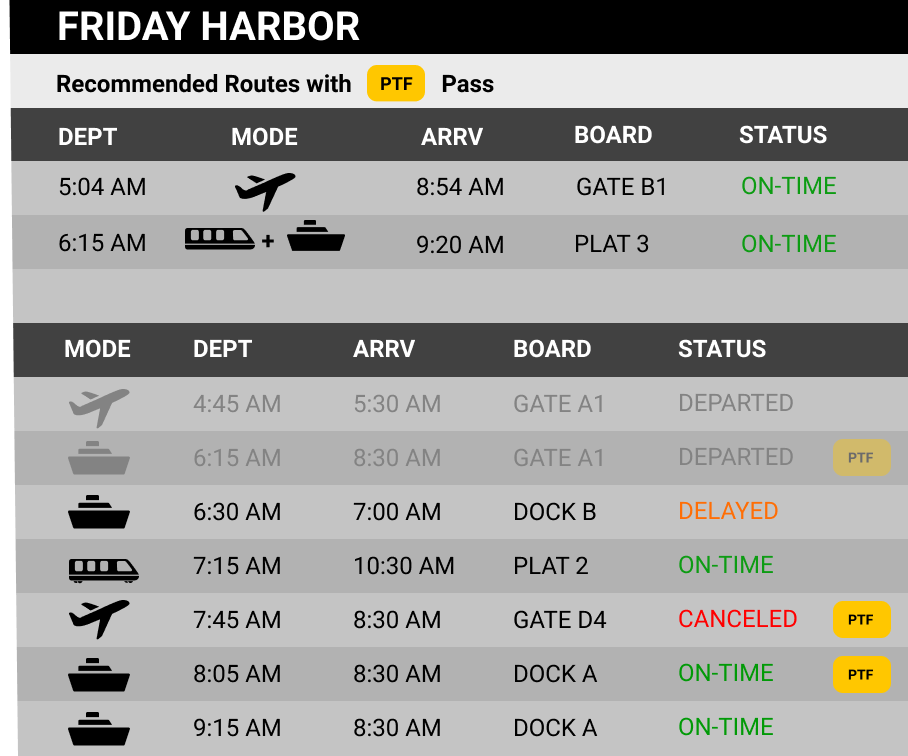Click the DELAYED status for DOCK B
This screenshot has width=908, height=756.
[728, 511]
